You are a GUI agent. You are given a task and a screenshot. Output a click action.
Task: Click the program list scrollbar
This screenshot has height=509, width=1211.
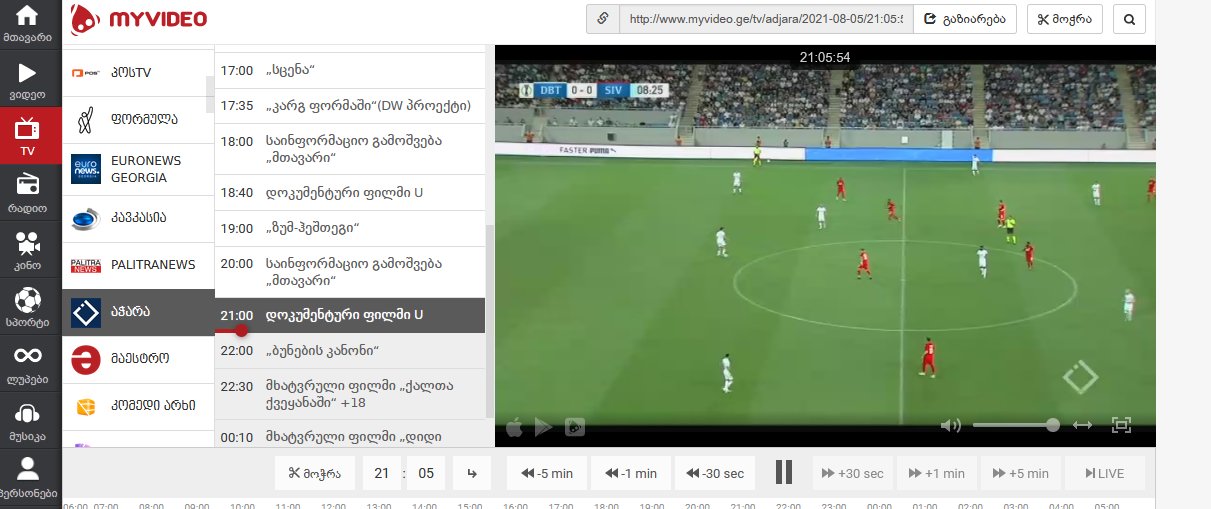pyautogui.click(x=489, y=320)
